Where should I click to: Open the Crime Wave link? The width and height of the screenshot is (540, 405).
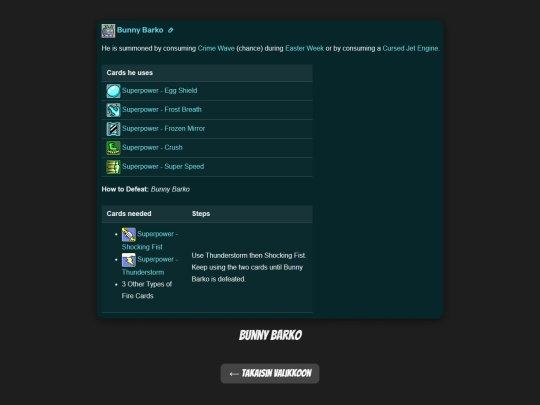pyautogui.click(x=216, y=48)
